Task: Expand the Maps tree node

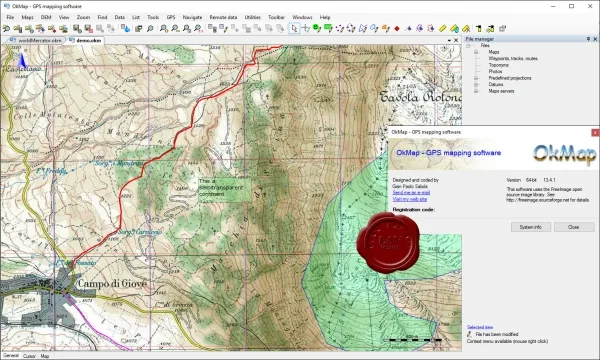Action: (476, 52)
